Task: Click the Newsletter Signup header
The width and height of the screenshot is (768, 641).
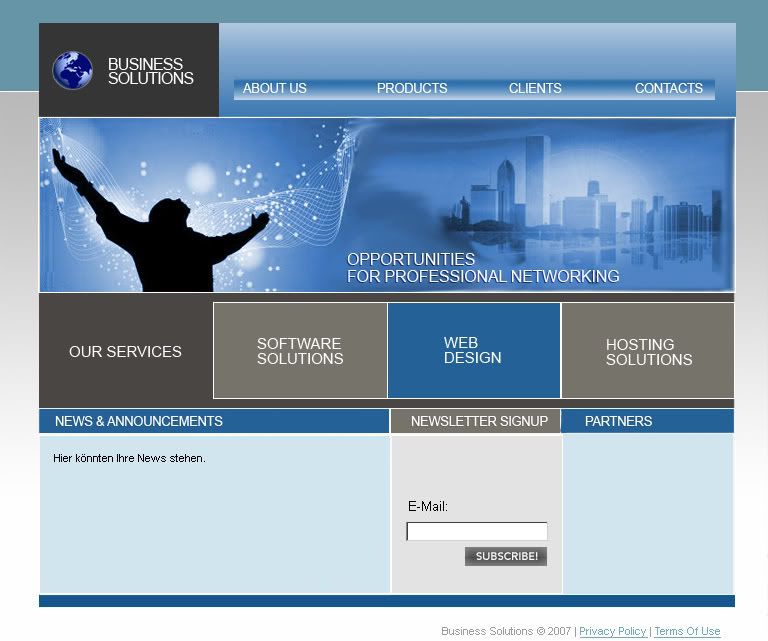Action: coord(479,422)
